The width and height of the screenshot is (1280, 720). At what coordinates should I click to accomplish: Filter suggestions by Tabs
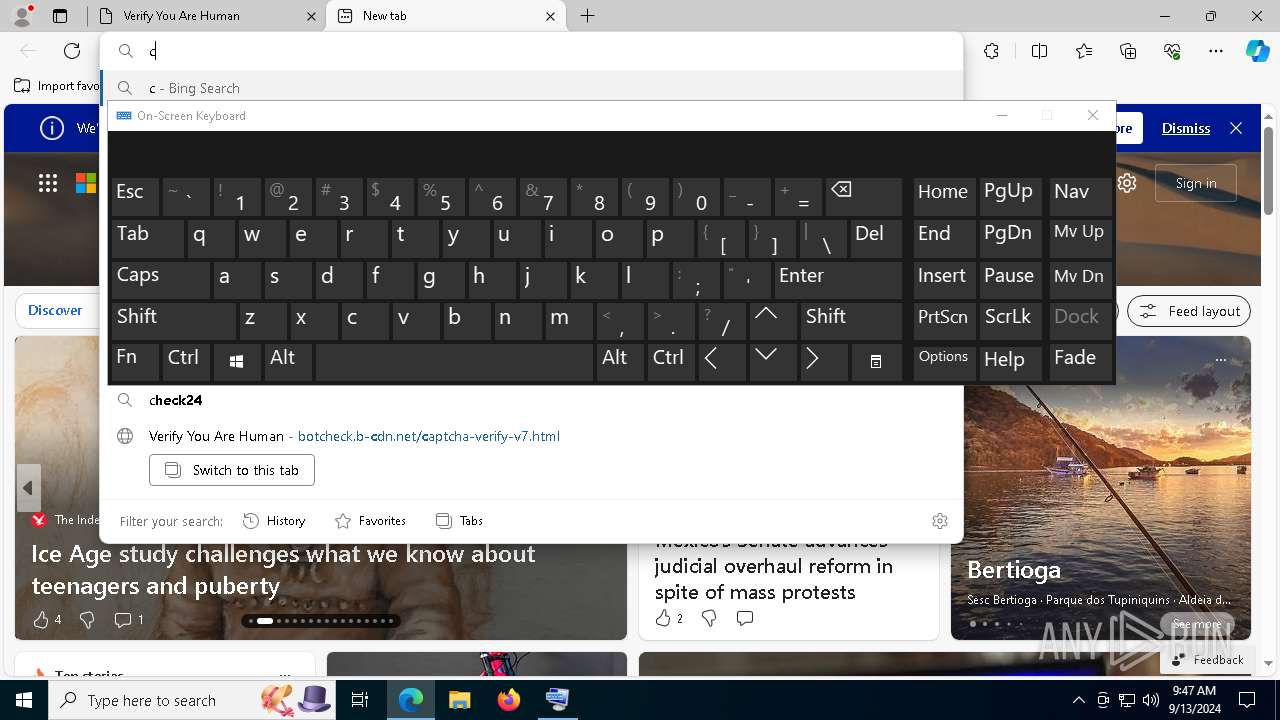(460, 521)
